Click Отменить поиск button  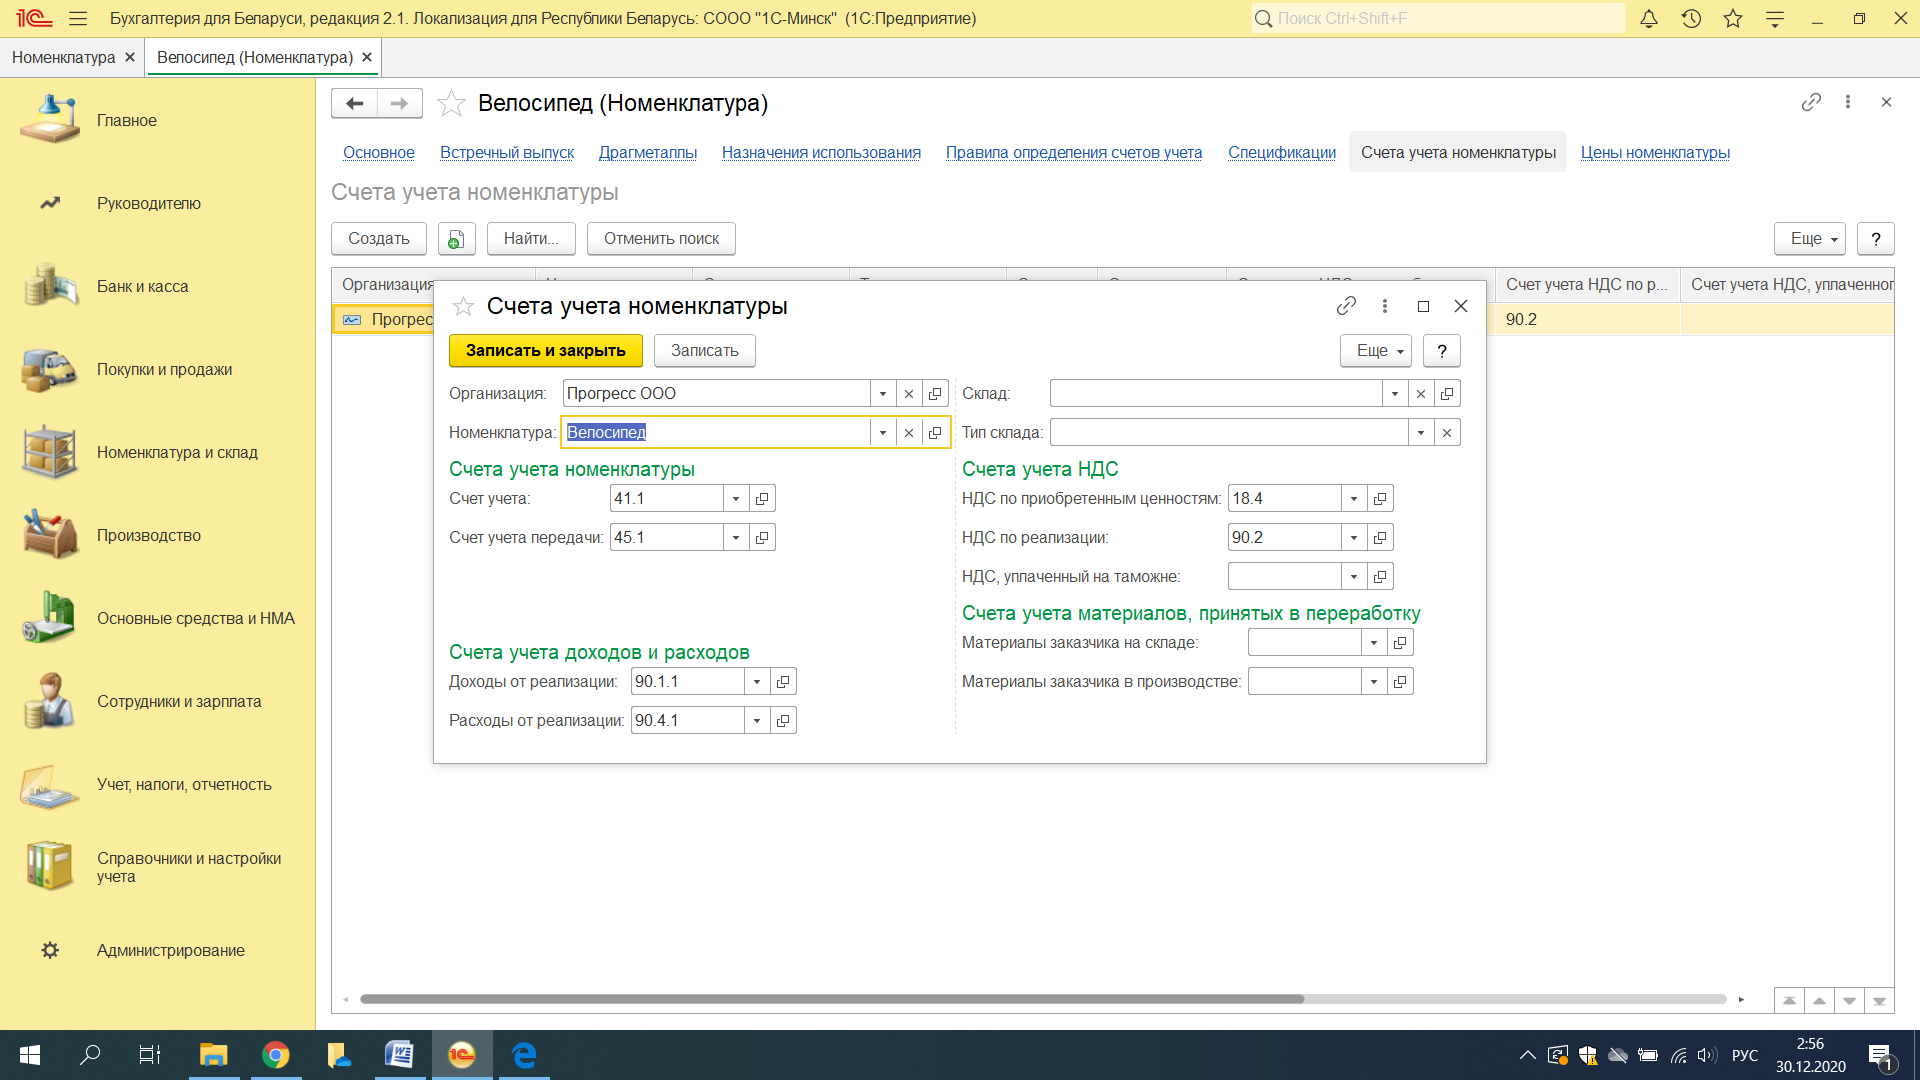click(661, 238)
